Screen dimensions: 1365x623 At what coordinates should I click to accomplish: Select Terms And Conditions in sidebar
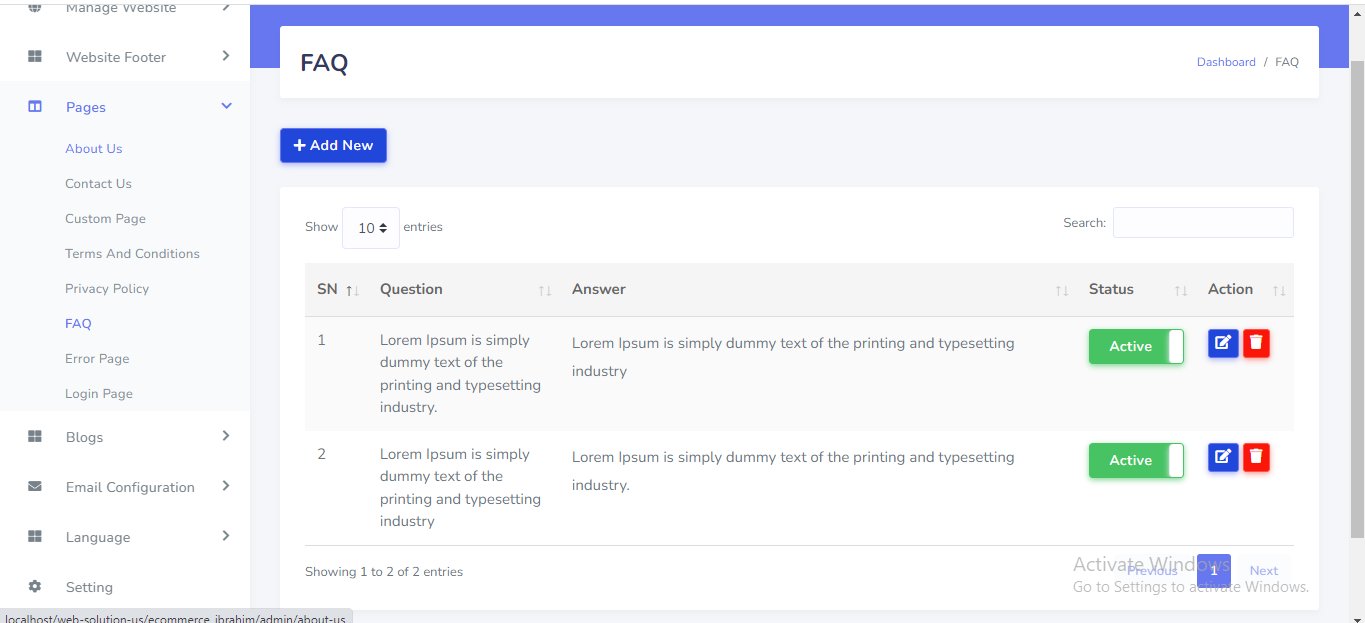click(x=132, y=254)
